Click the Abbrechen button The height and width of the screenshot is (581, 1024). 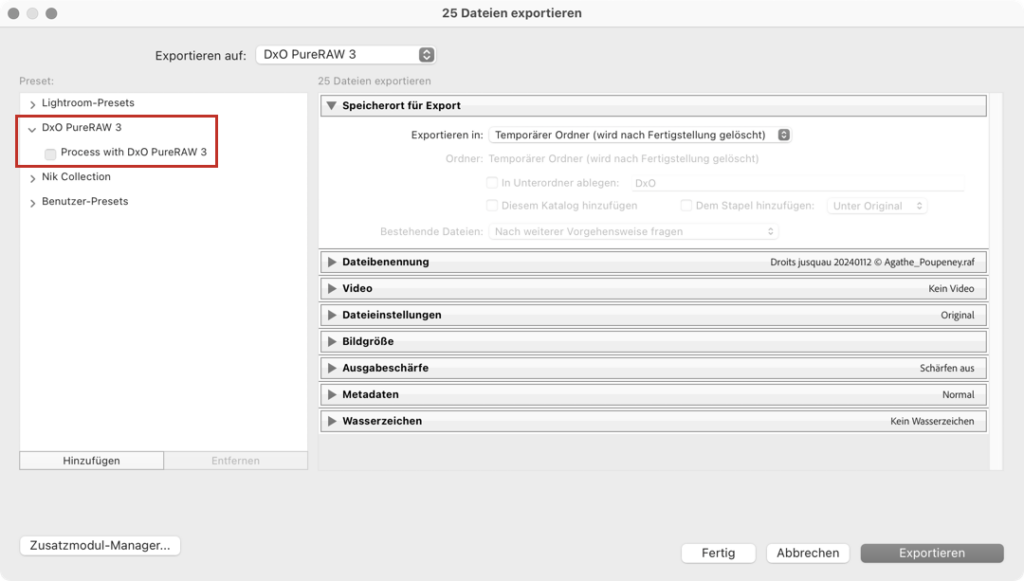coord(808,553)
